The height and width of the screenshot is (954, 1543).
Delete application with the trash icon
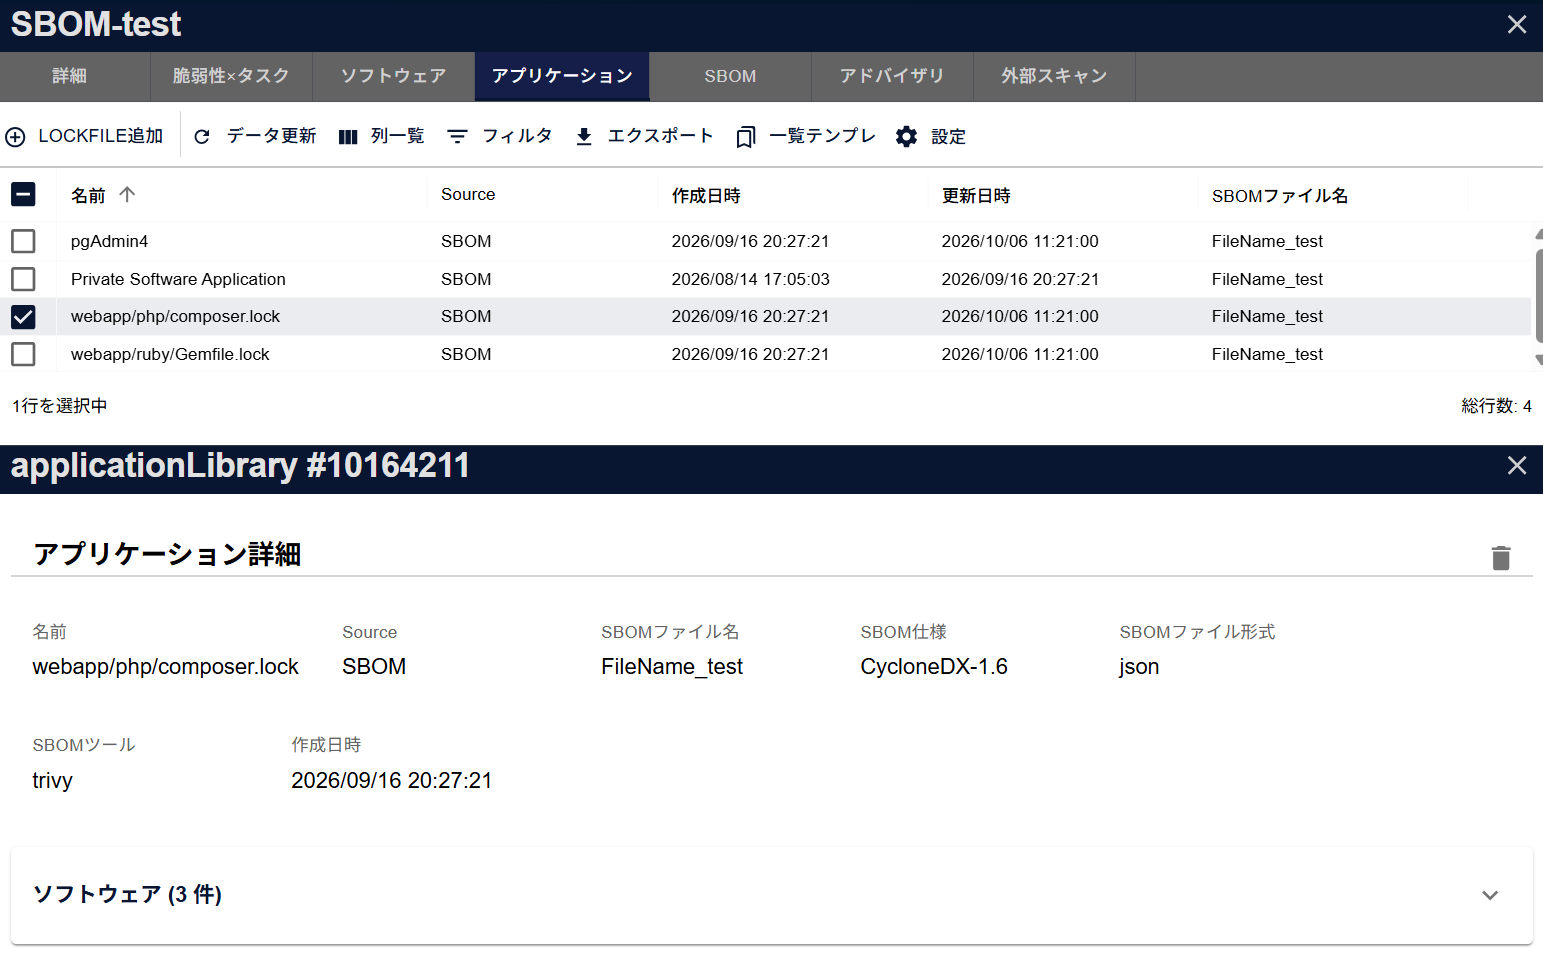(1501, 558)
